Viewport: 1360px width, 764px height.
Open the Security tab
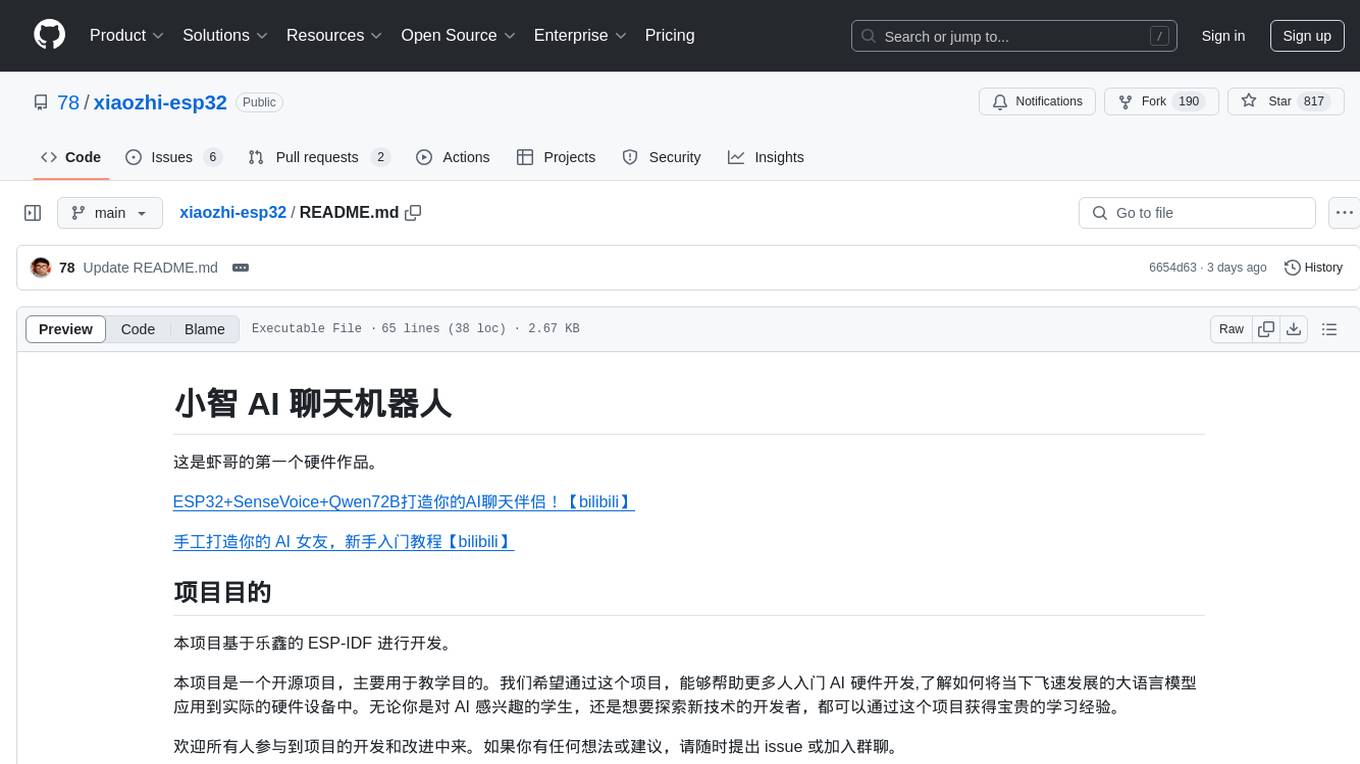[x=662, y=157]
